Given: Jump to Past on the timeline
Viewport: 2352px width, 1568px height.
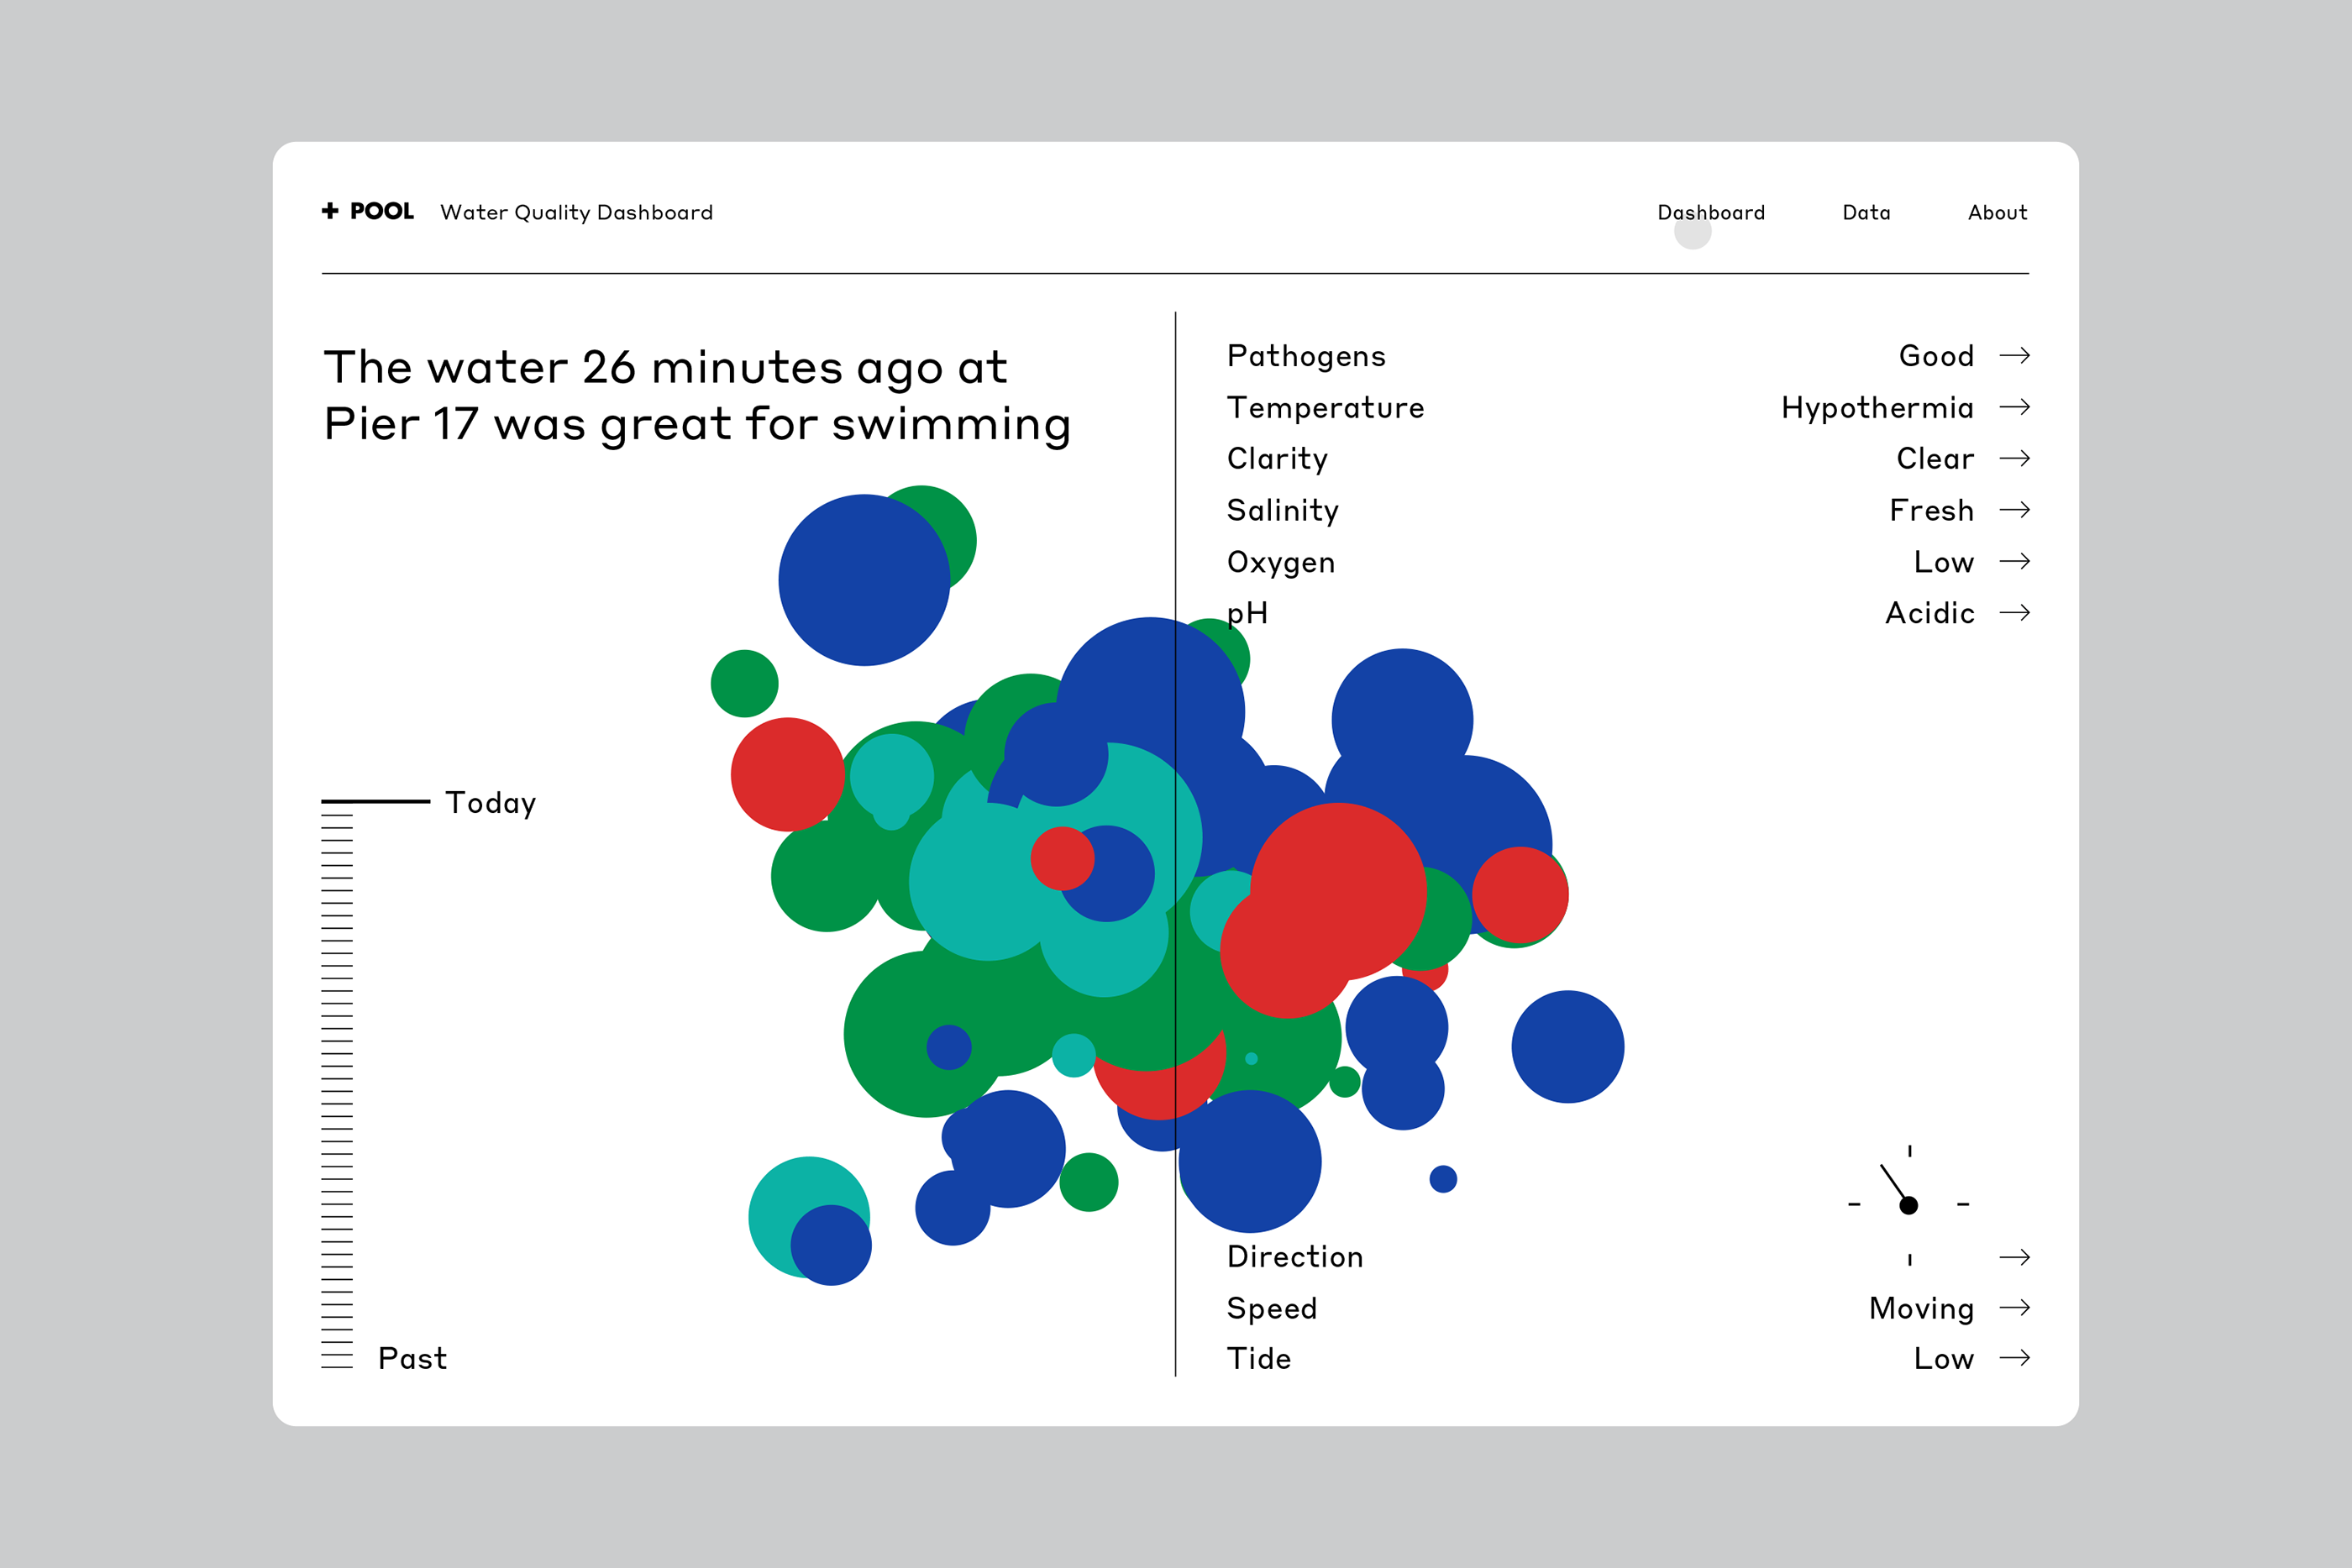Looking at the screenshot, I should point(412,1358).
